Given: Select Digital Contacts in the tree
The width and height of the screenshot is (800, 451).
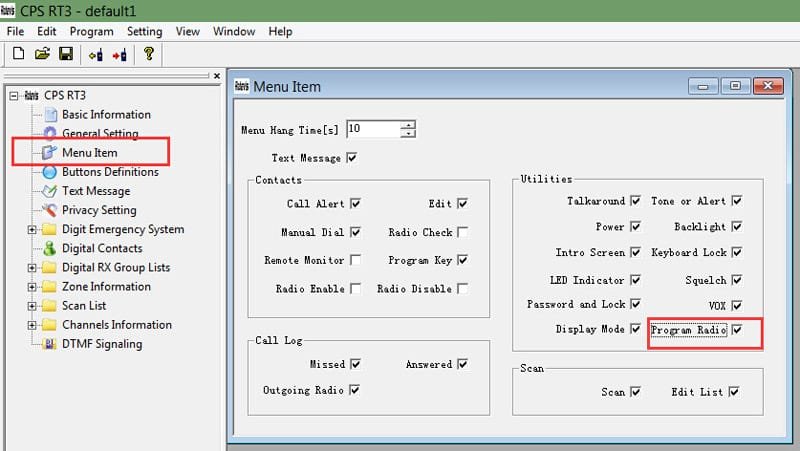Looking at the screenshot, I should [x=102, y=248].
